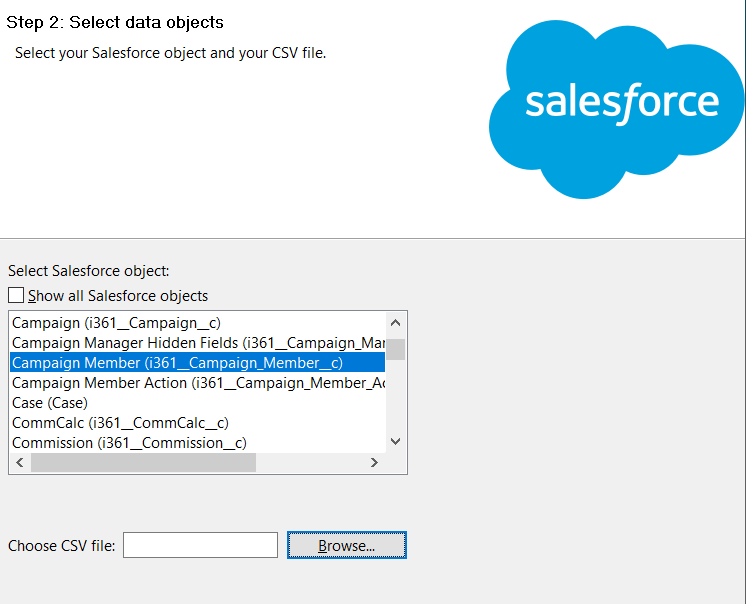Click the Browse... button
This screenshot has width=746, height=604.
click(347, 545)
